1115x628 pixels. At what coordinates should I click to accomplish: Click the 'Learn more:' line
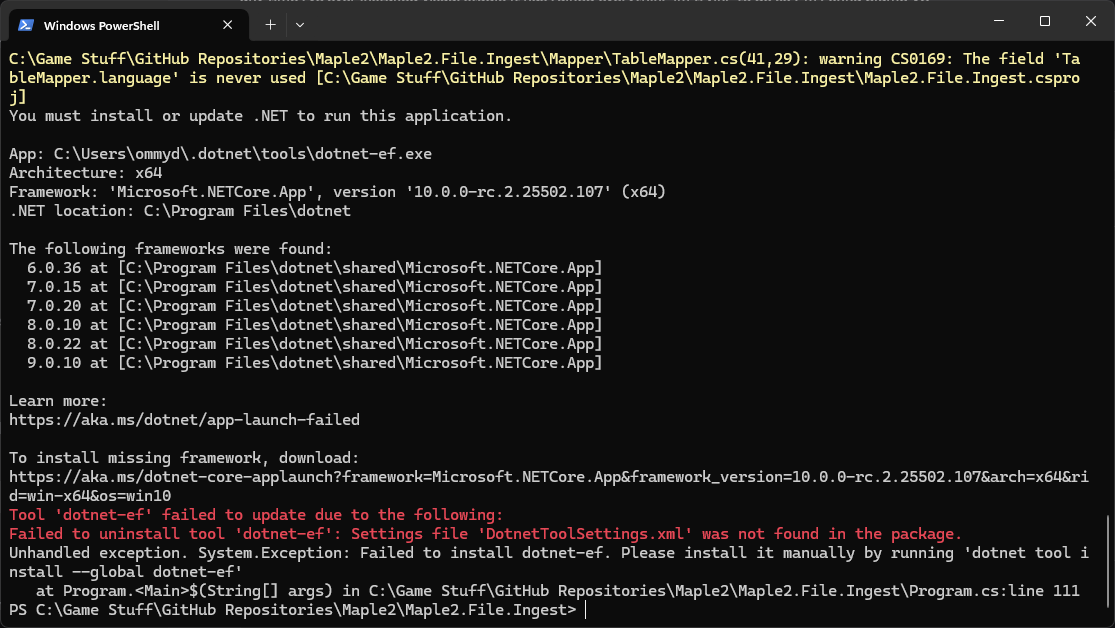(58, 400)
